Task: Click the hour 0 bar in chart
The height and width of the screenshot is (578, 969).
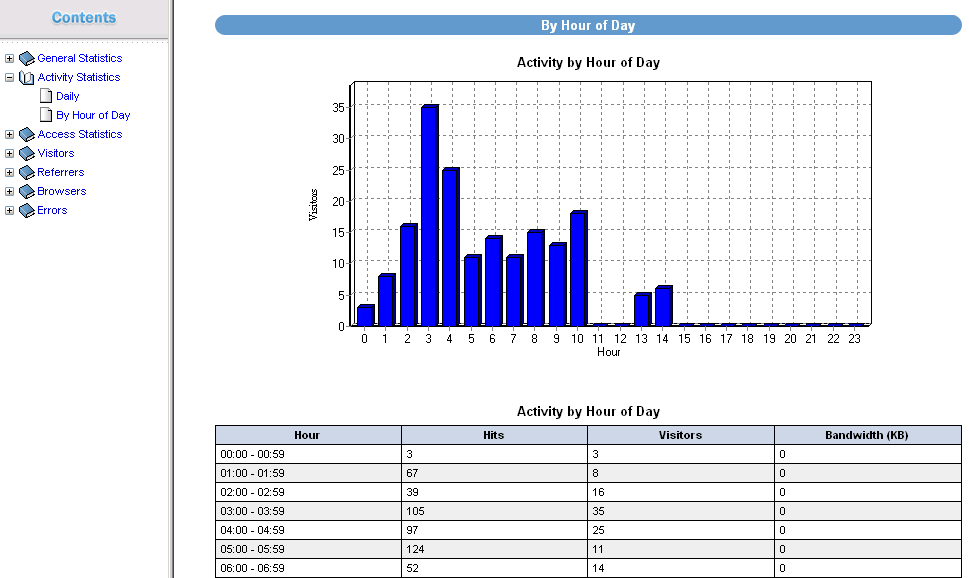Action: pos(365,315)
